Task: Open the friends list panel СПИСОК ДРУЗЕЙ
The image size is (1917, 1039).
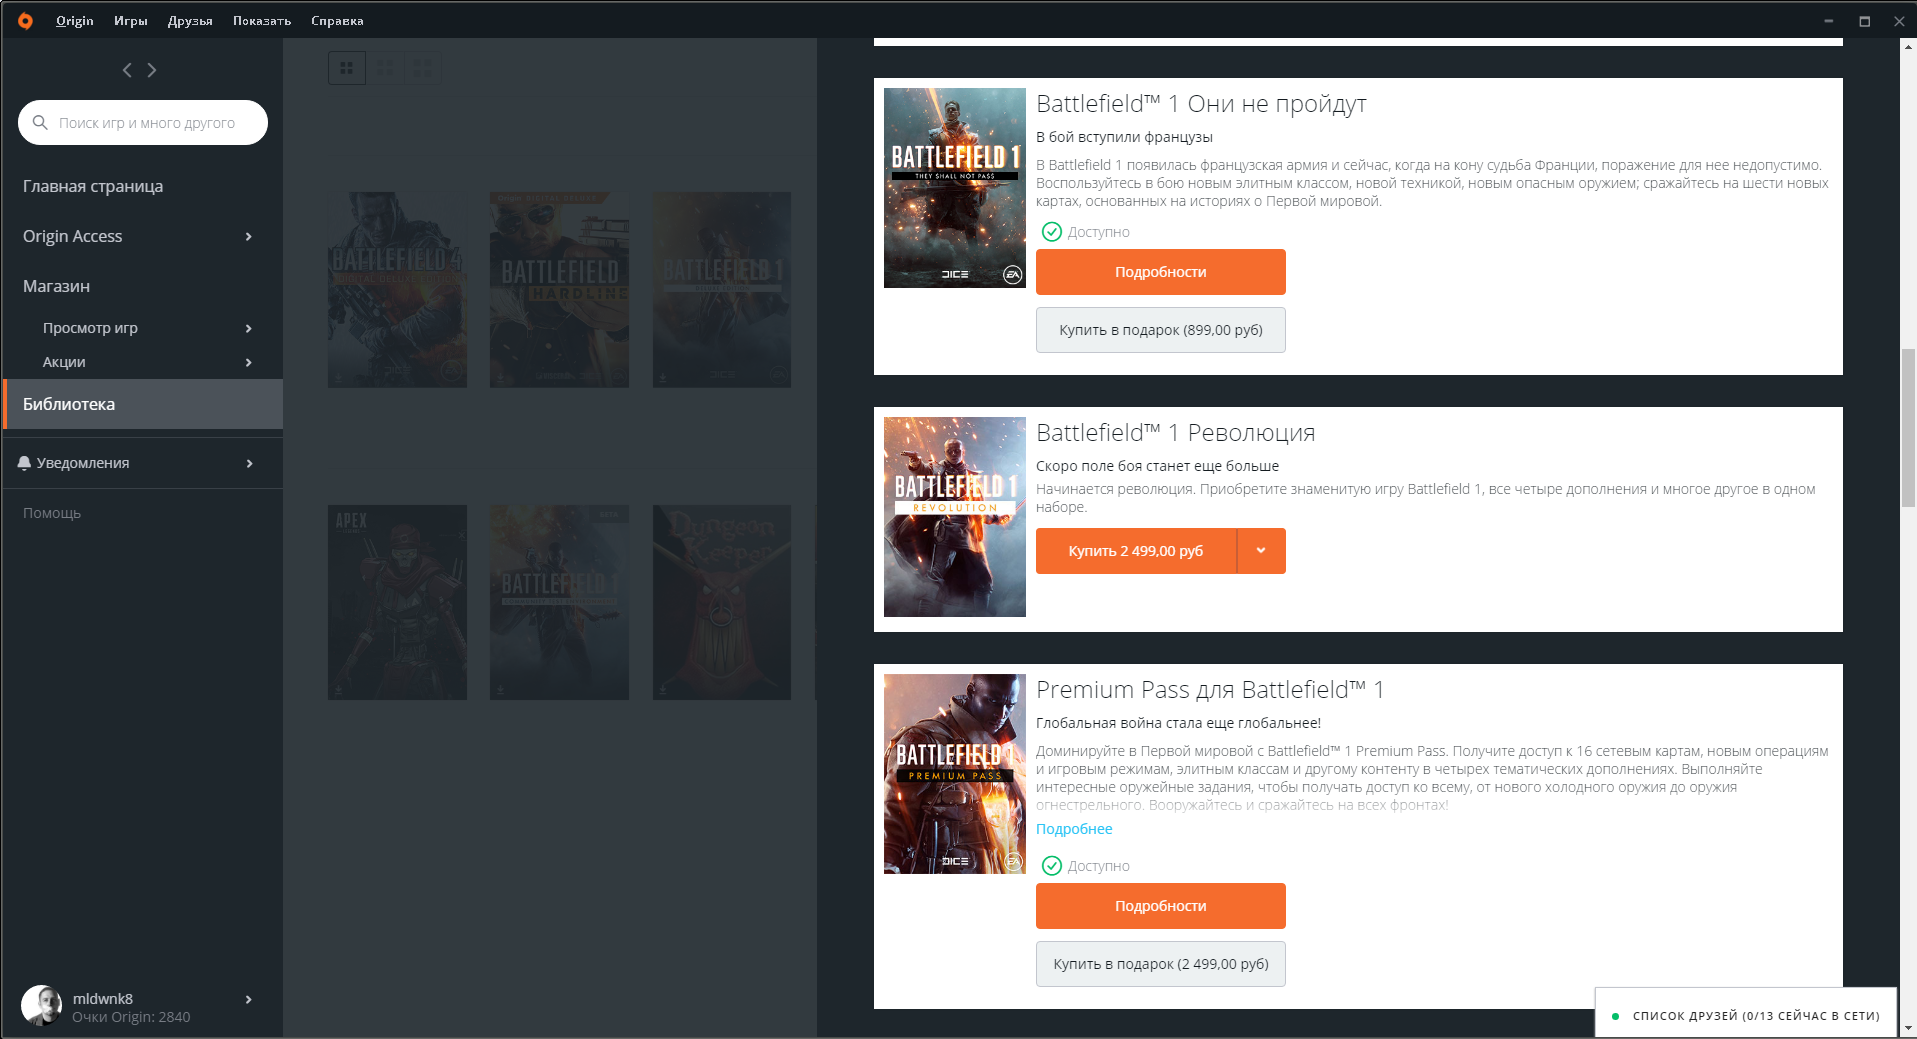Action: point(1745,1015)
